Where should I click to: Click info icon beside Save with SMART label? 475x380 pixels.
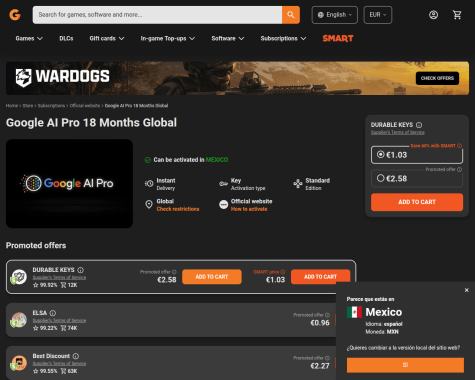[459, 146]
